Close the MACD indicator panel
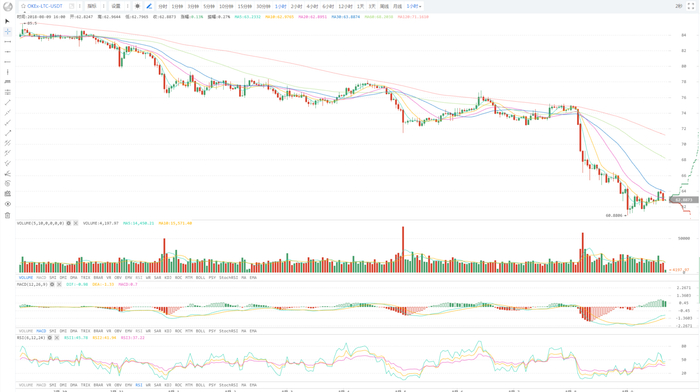 click(x=59, y=284)
